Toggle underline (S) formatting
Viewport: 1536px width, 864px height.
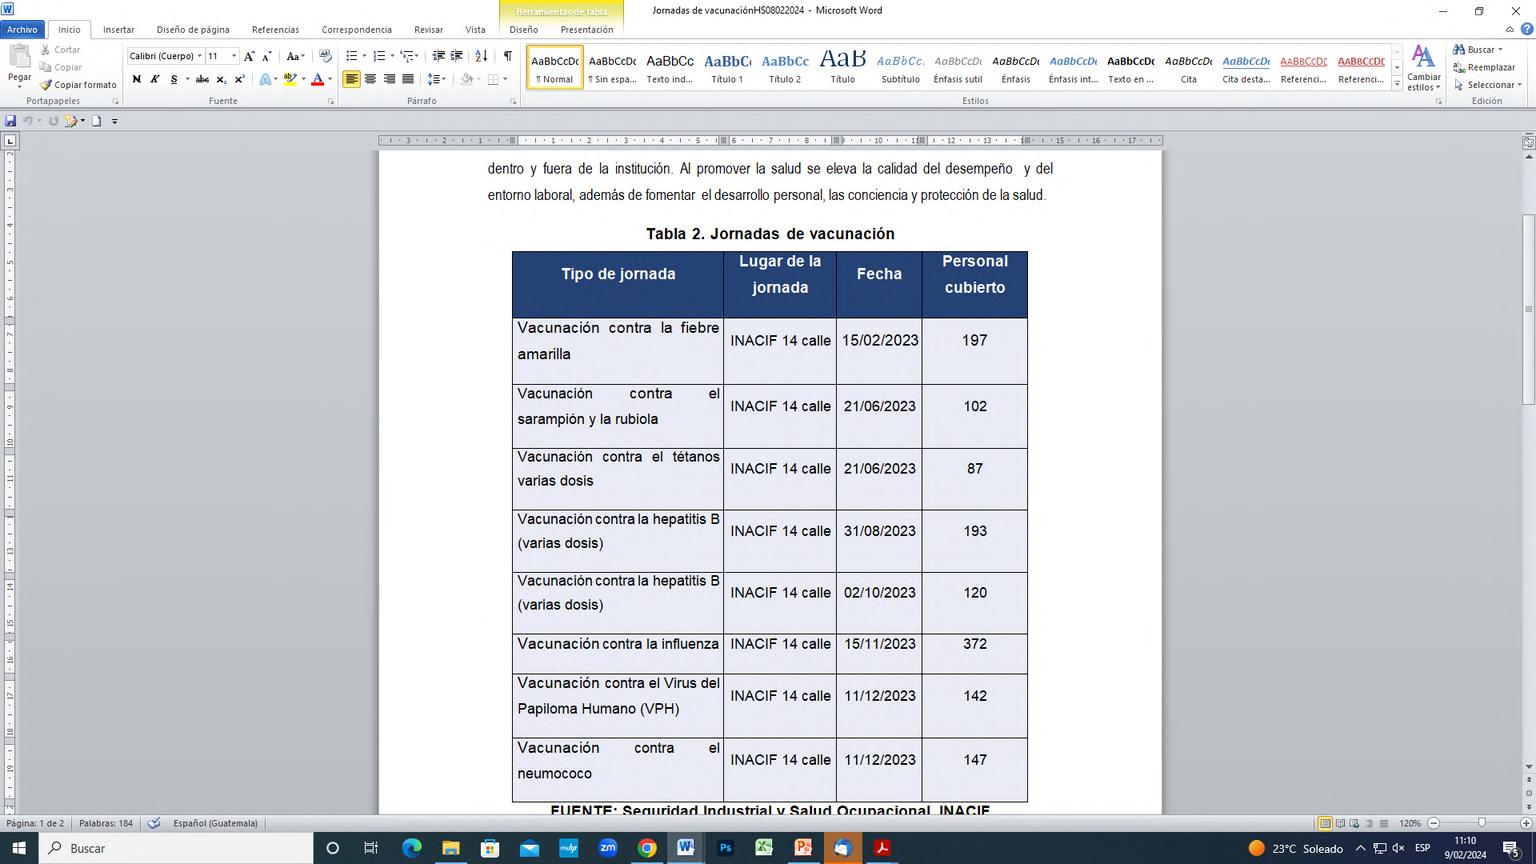coord(174,79)
